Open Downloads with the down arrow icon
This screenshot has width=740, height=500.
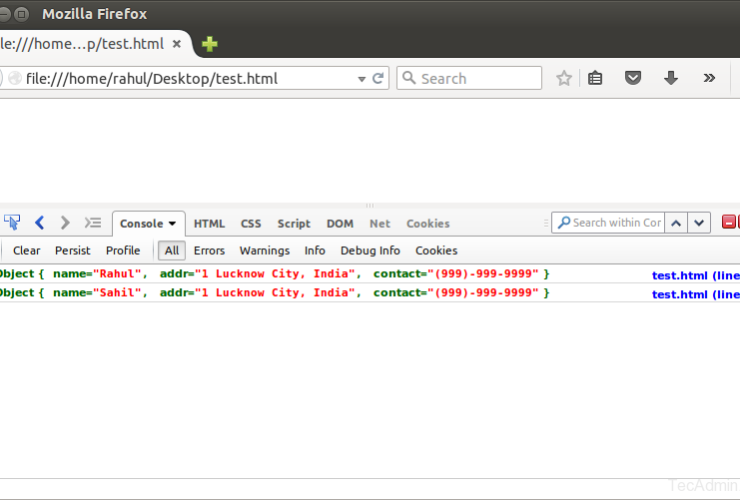[x=671, y=78]
